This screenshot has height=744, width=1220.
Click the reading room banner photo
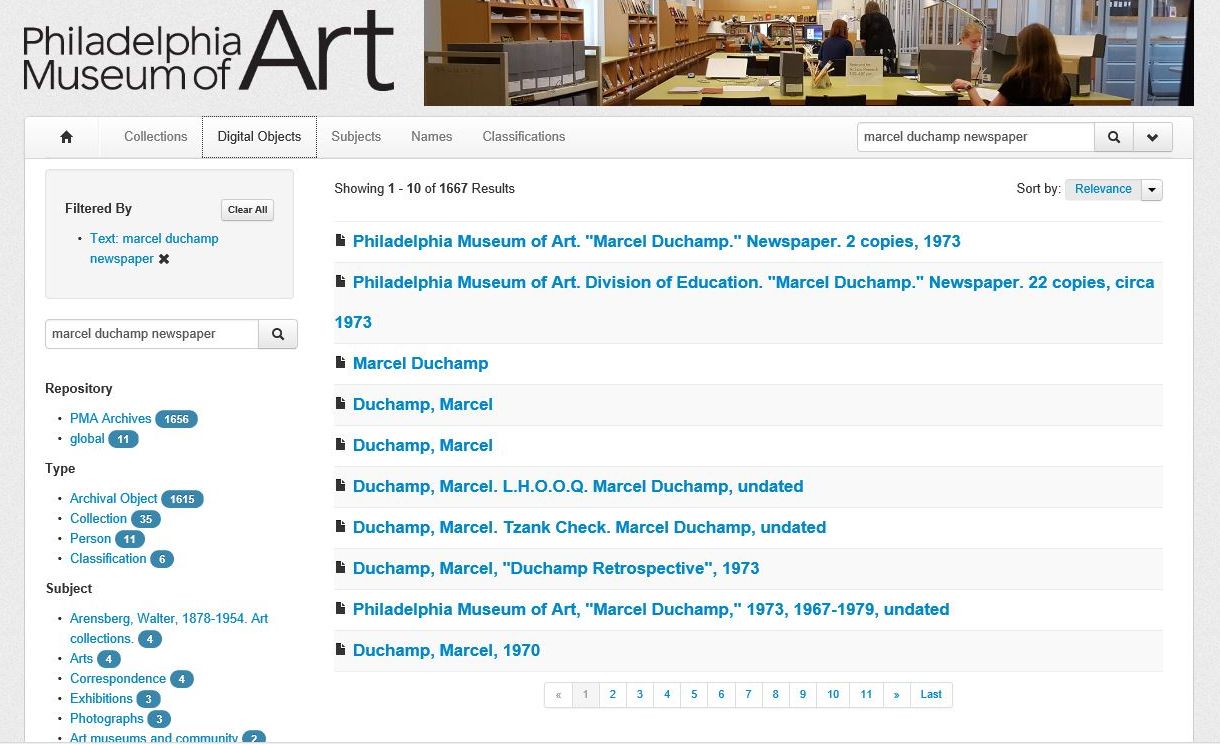tap(808, 53)
